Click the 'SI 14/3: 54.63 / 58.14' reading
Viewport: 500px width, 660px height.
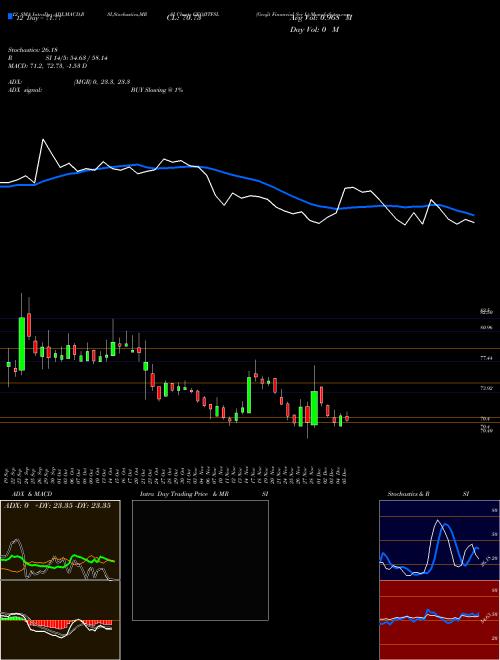(x=77, y=58)
